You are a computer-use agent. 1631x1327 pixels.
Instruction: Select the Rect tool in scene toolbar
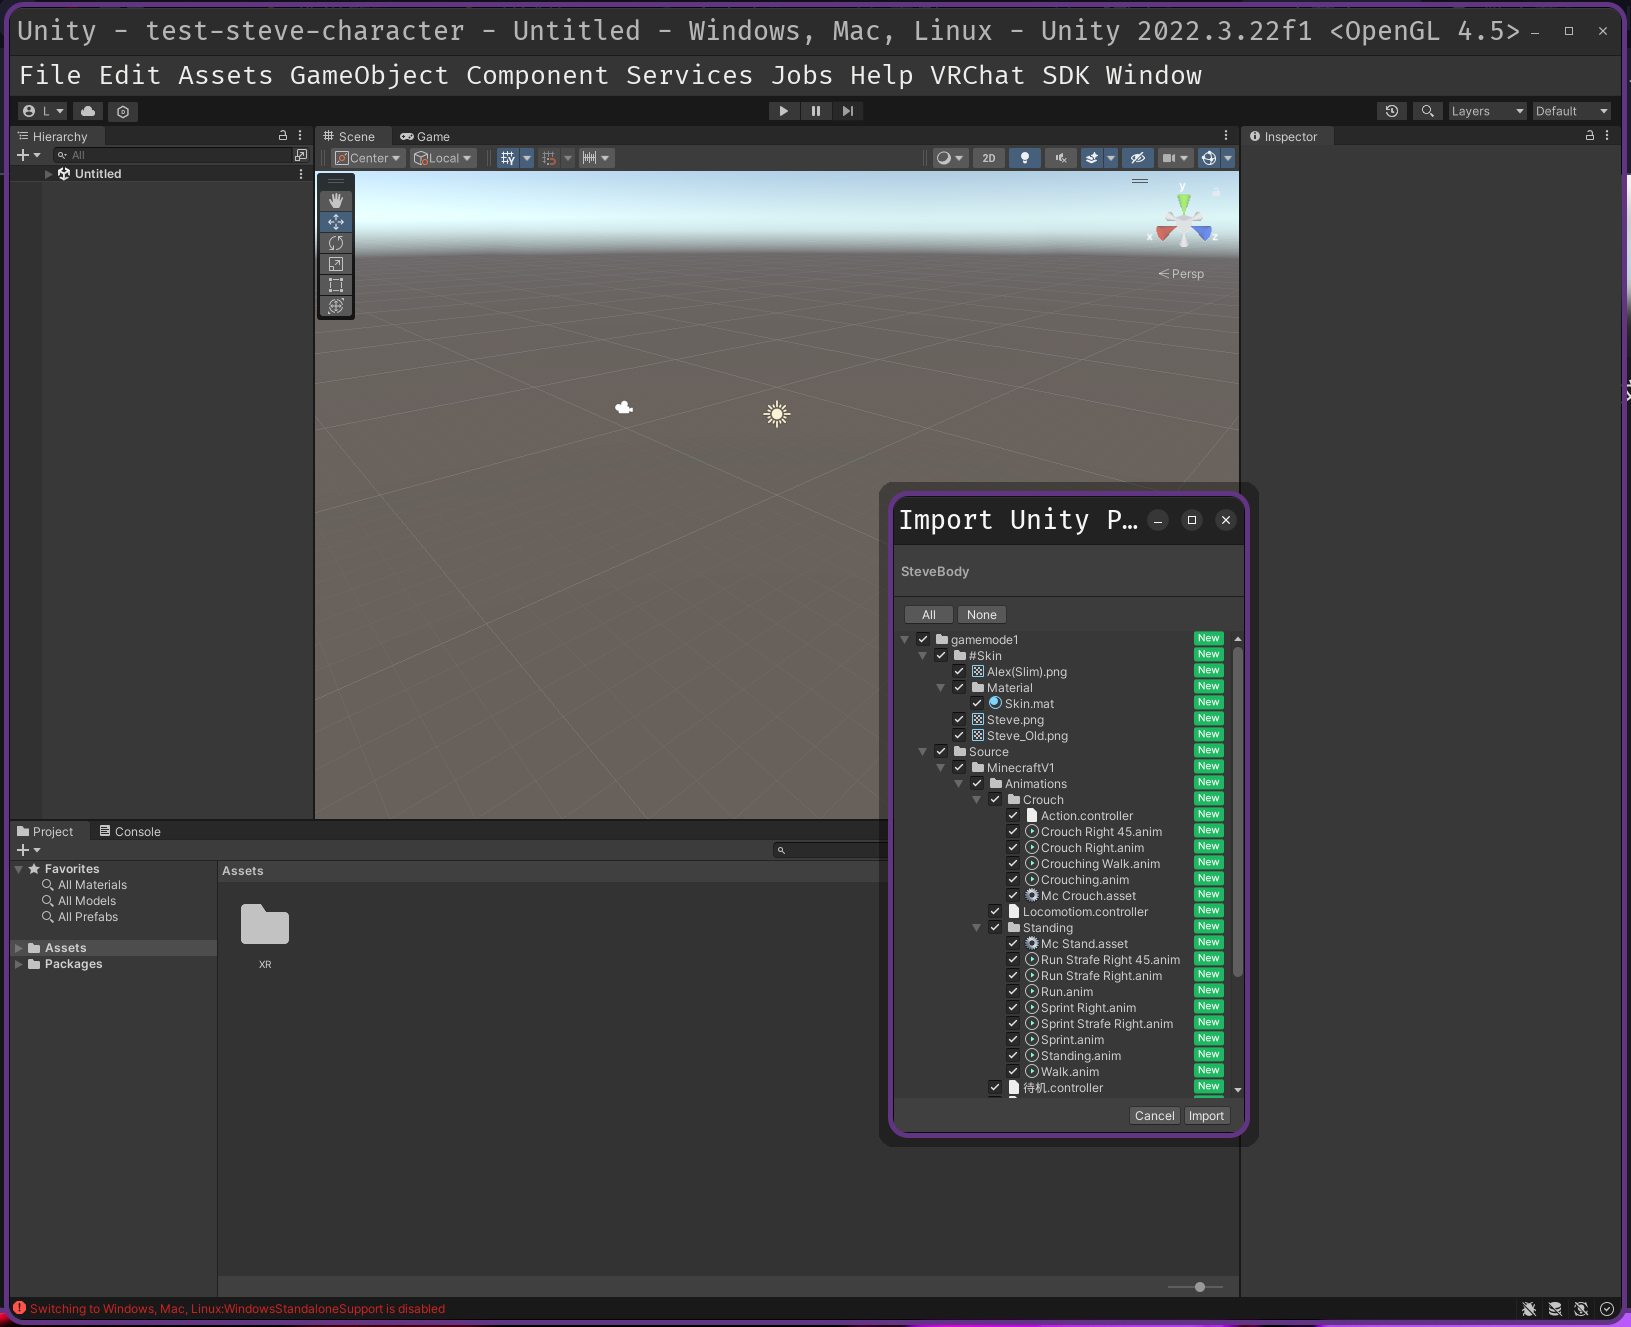coord(336,285)
